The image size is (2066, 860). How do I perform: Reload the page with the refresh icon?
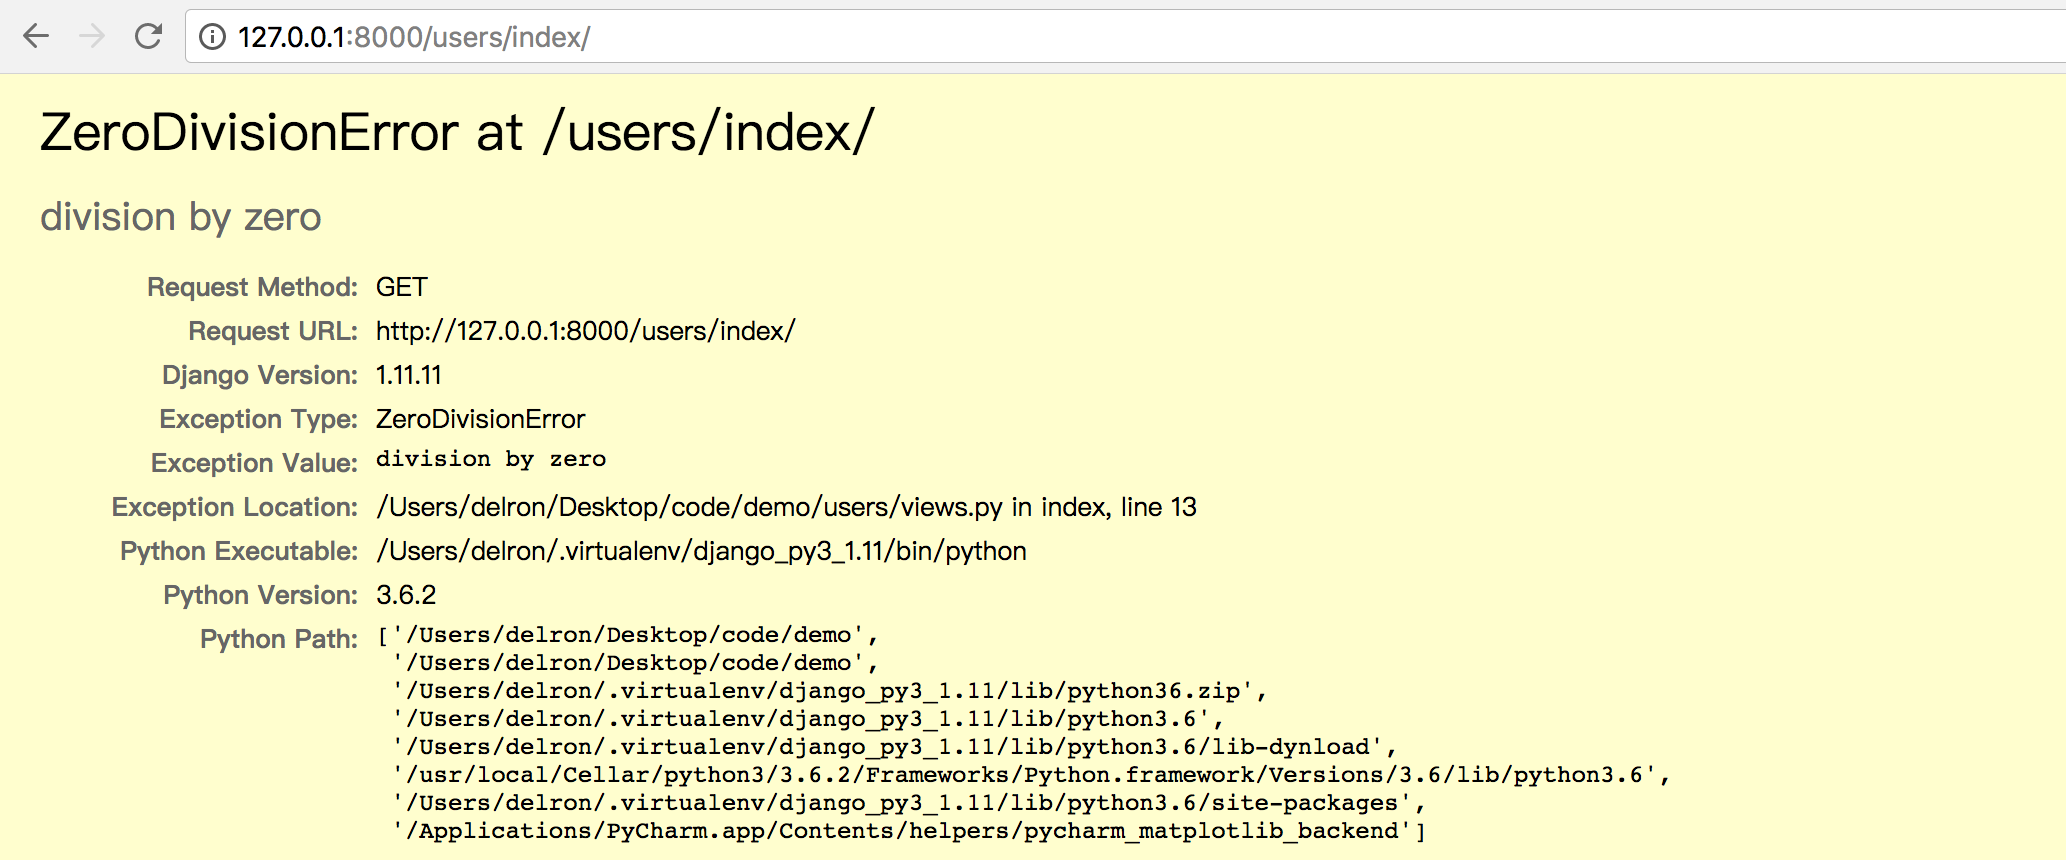pos(148,37)
